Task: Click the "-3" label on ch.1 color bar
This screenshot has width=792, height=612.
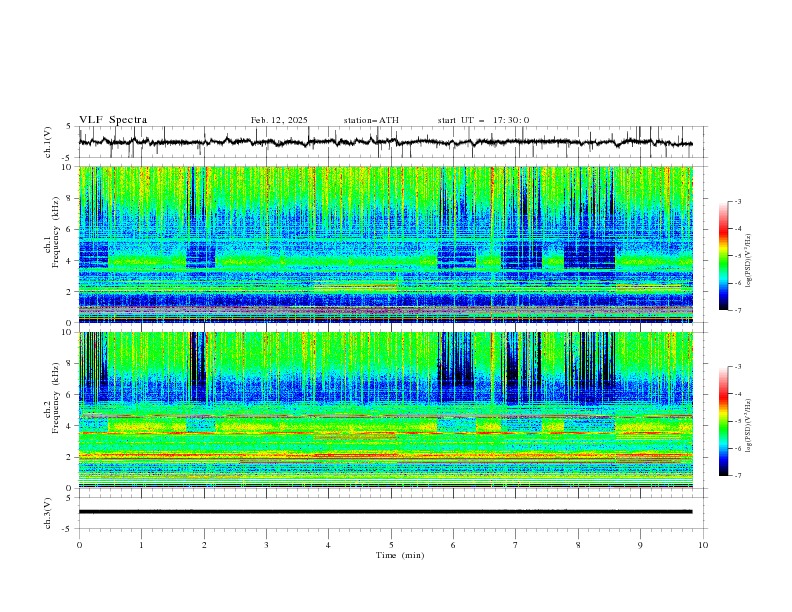Action: (738, 201)
